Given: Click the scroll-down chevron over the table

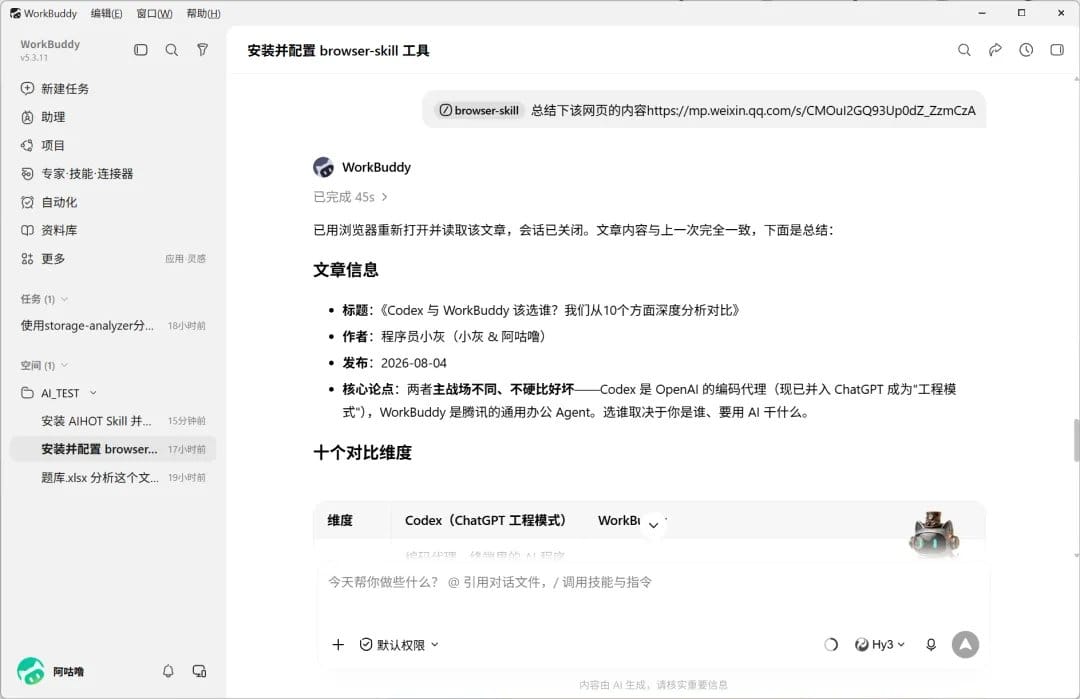Looking at the screenshot, I should (x=654, y=525).
